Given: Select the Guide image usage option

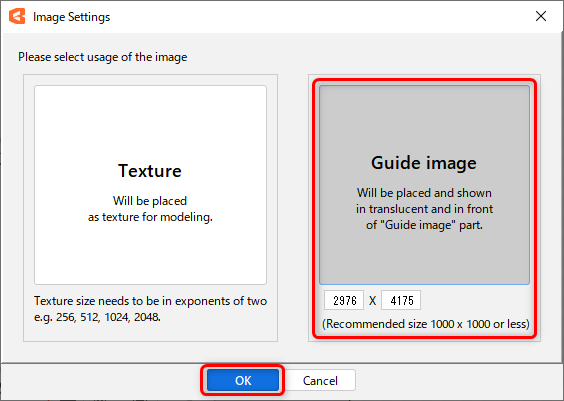Looking at the screenshot, I should point(424,185).
